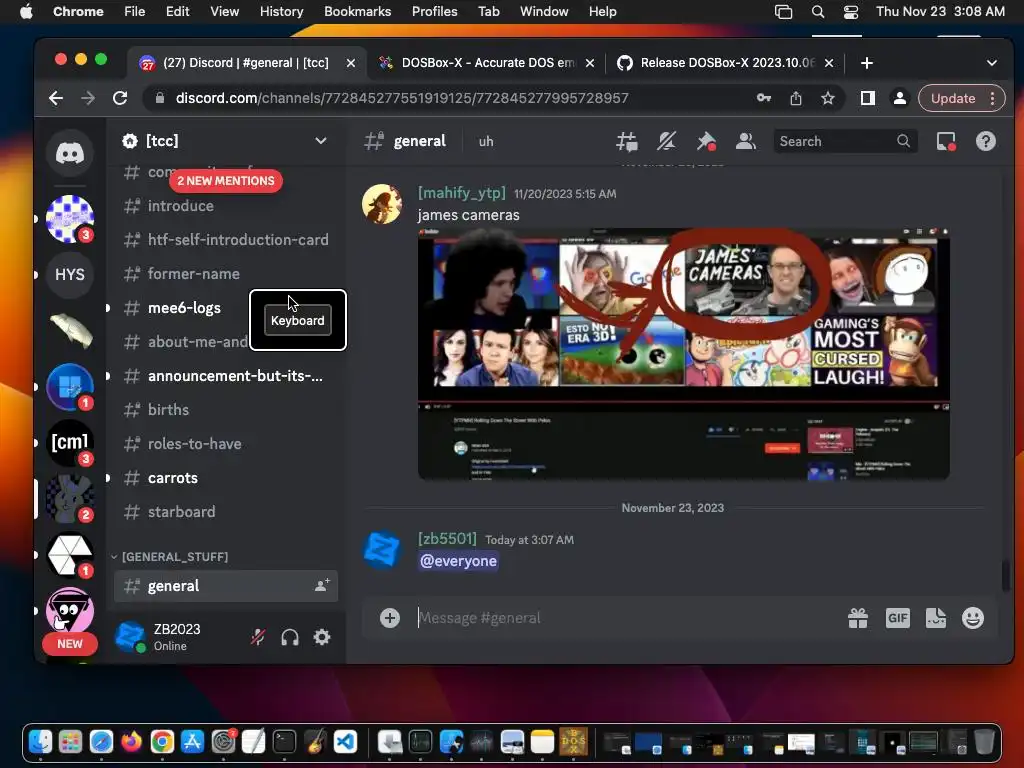The height and width of the screenshot is (768, 1024).
Task: Open the GIF picker
Action: point(897,618)
